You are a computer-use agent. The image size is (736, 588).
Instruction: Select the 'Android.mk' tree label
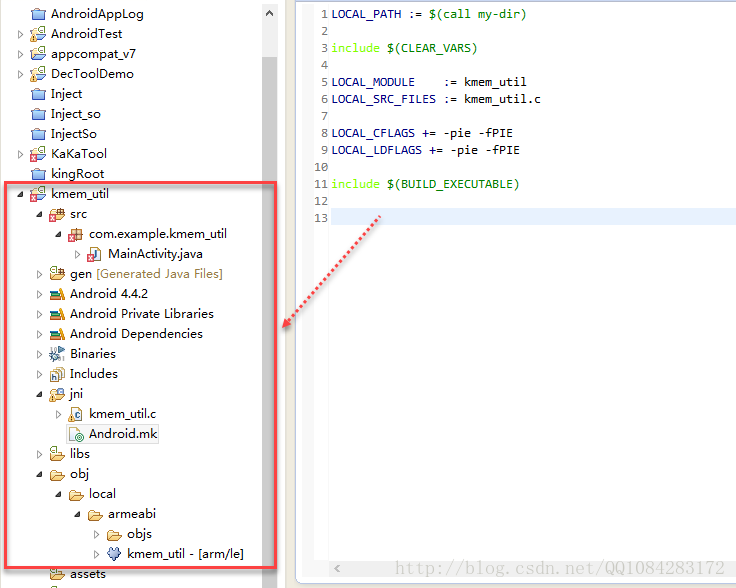point(123,434)
